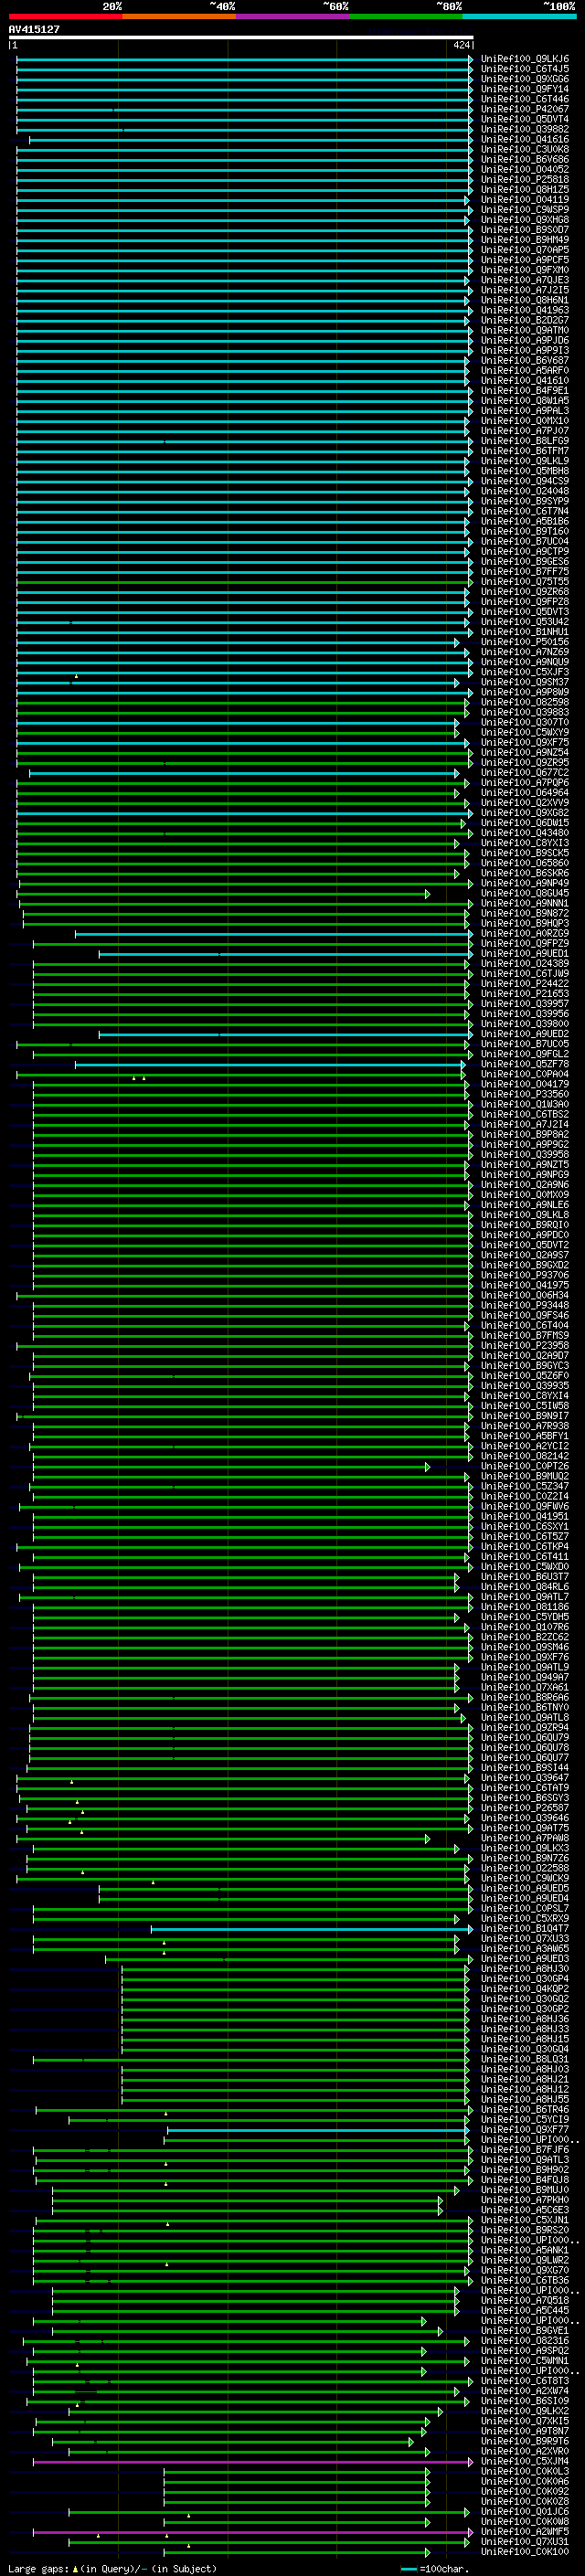Select the UniRef100_A9PCF5 label

[525, 260]
